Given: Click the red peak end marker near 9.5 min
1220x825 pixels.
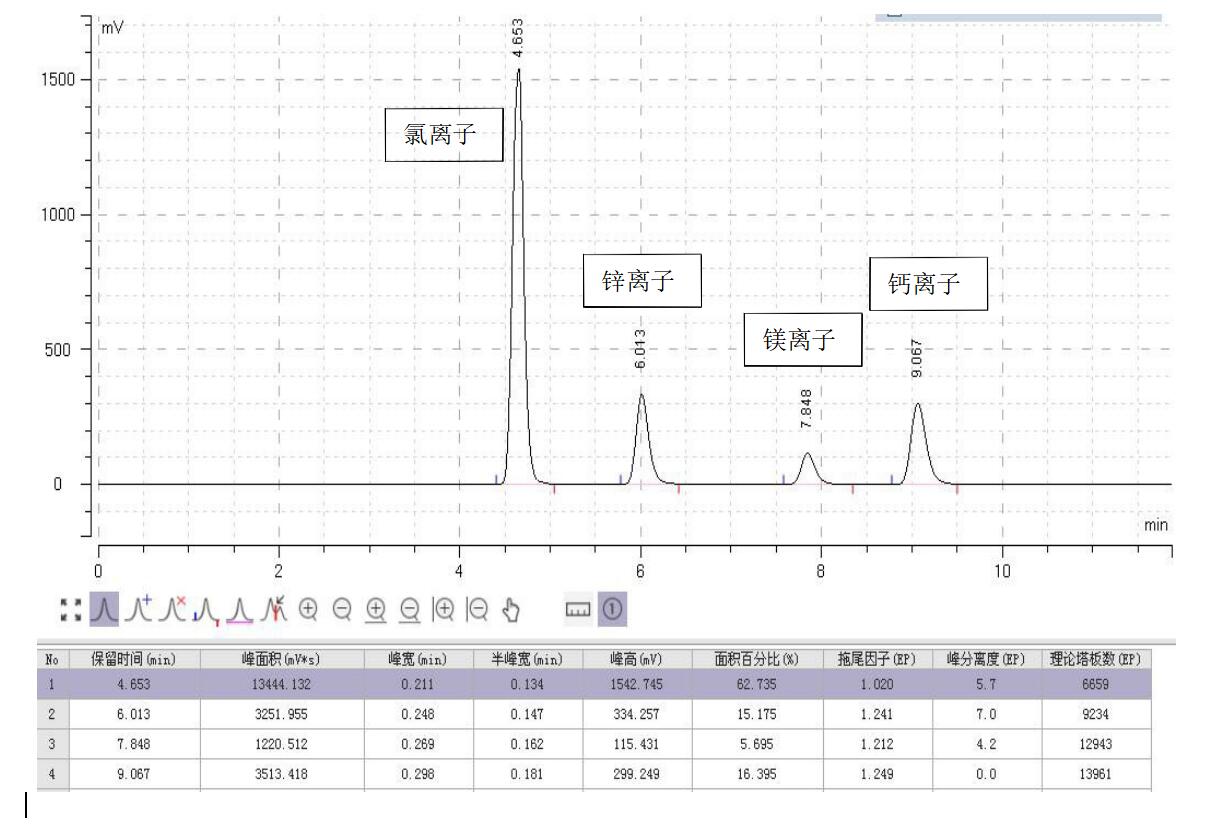Looking at the screenshot, I should click(957, 490).
